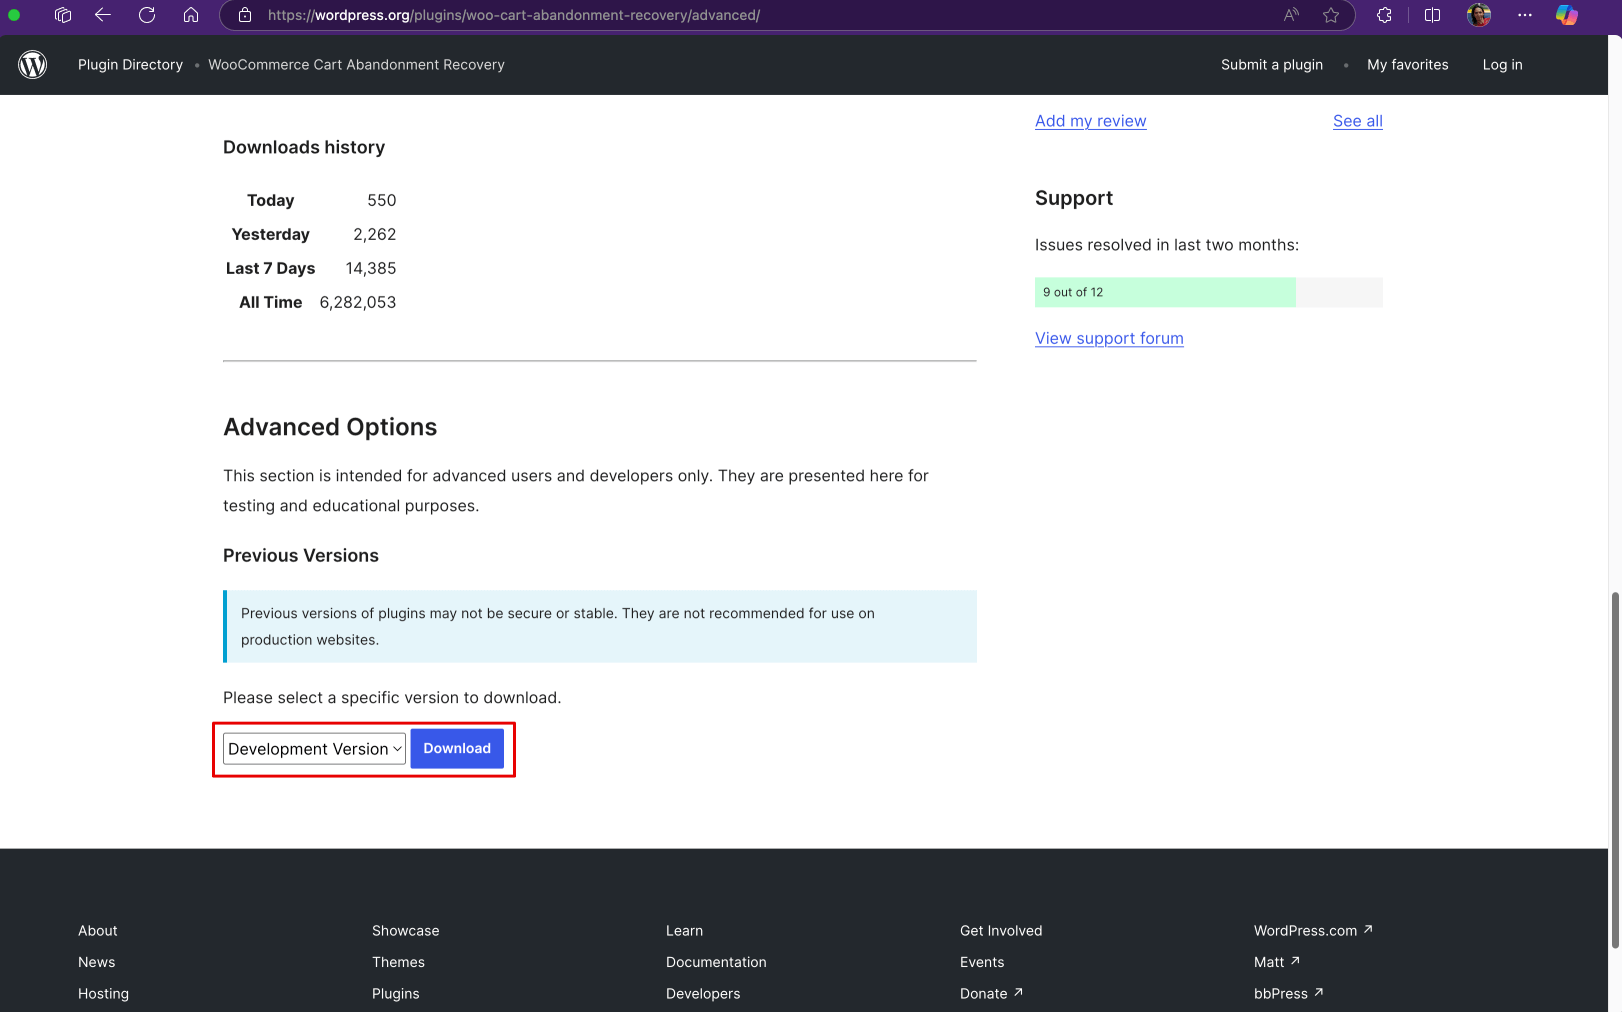Click the Yesterday downloads value 2,262
This screenshot has height=1012, width=1622.
375,234
